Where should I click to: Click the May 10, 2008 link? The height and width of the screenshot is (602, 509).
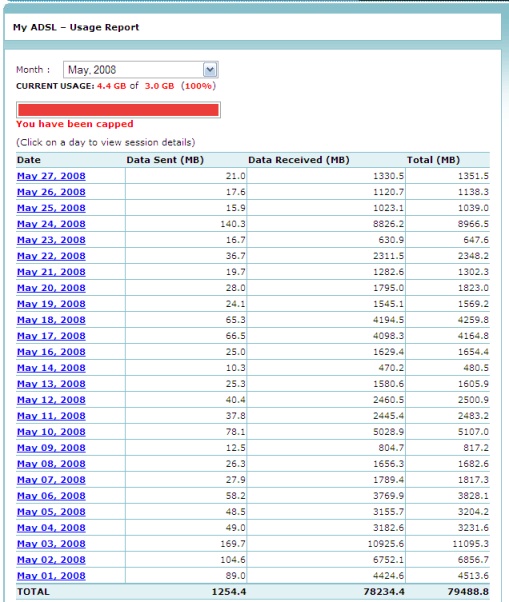pyautogui.click(x=51, y=432)
